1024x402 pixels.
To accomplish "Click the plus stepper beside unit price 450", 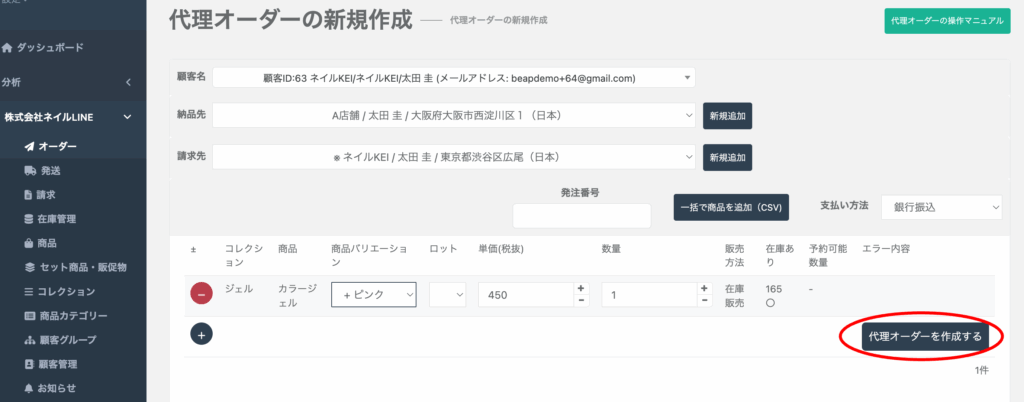I will pos(582,288).
